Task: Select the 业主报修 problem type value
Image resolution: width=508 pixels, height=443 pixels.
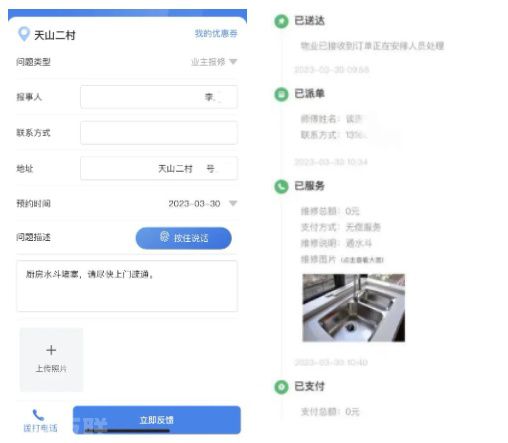Action: [x=208, y=62]
